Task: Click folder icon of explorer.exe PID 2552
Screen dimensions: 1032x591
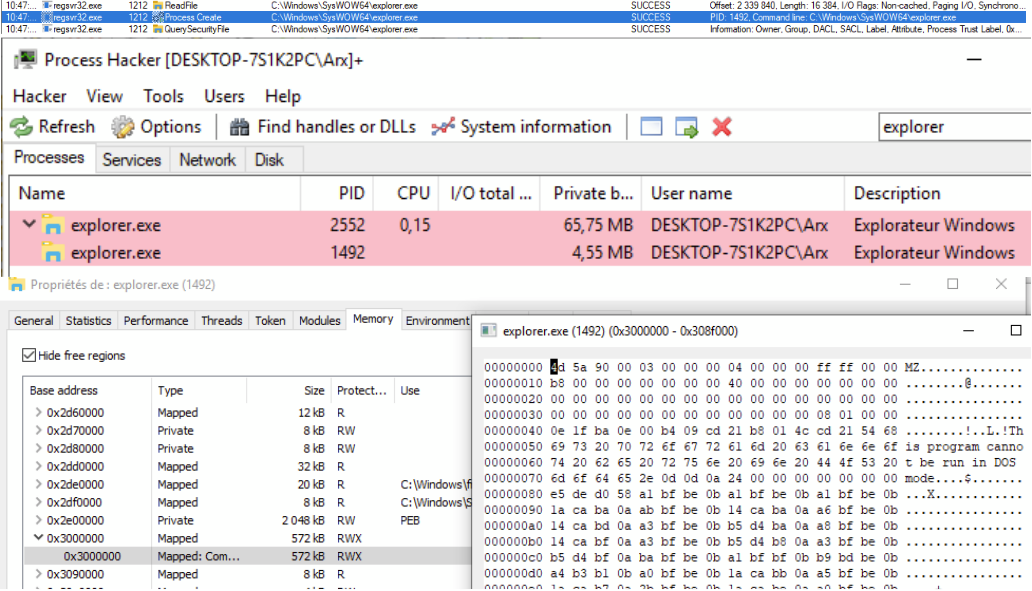Action: (x=53, y=225)
